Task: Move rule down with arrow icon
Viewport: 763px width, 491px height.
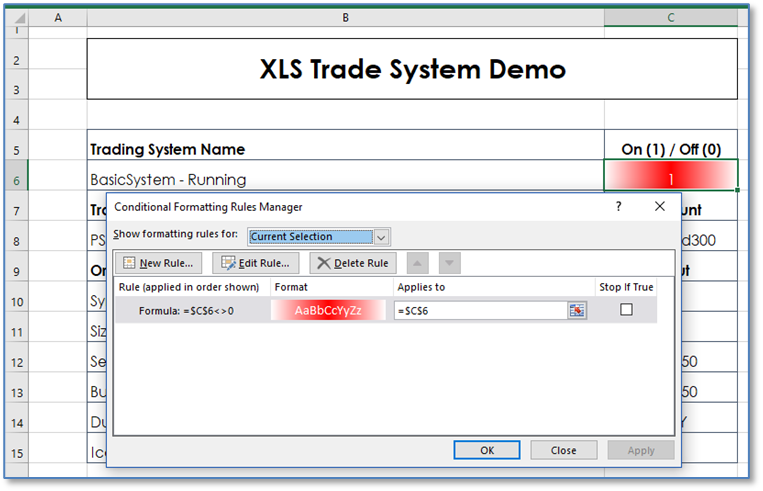Action: (x=450, y=263)
